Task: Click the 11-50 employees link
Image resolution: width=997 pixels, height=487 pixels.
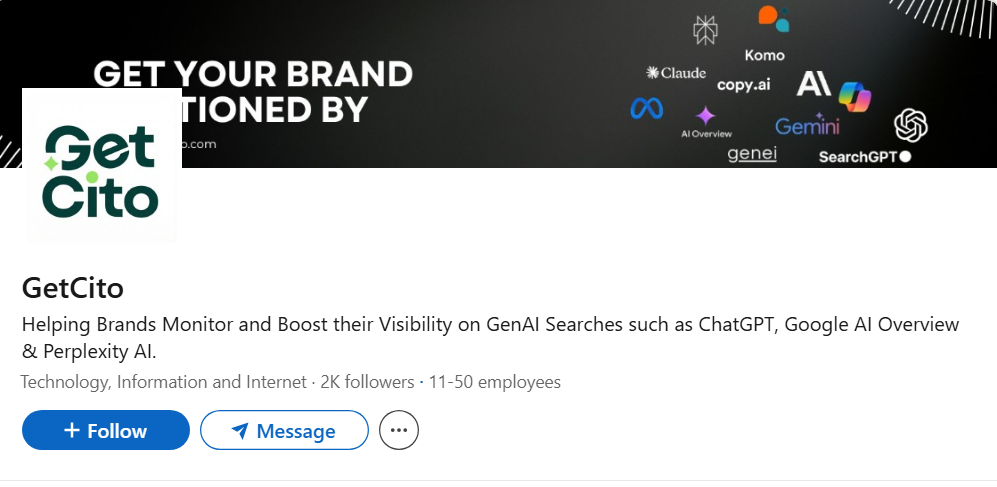Action: coord(494,382)
